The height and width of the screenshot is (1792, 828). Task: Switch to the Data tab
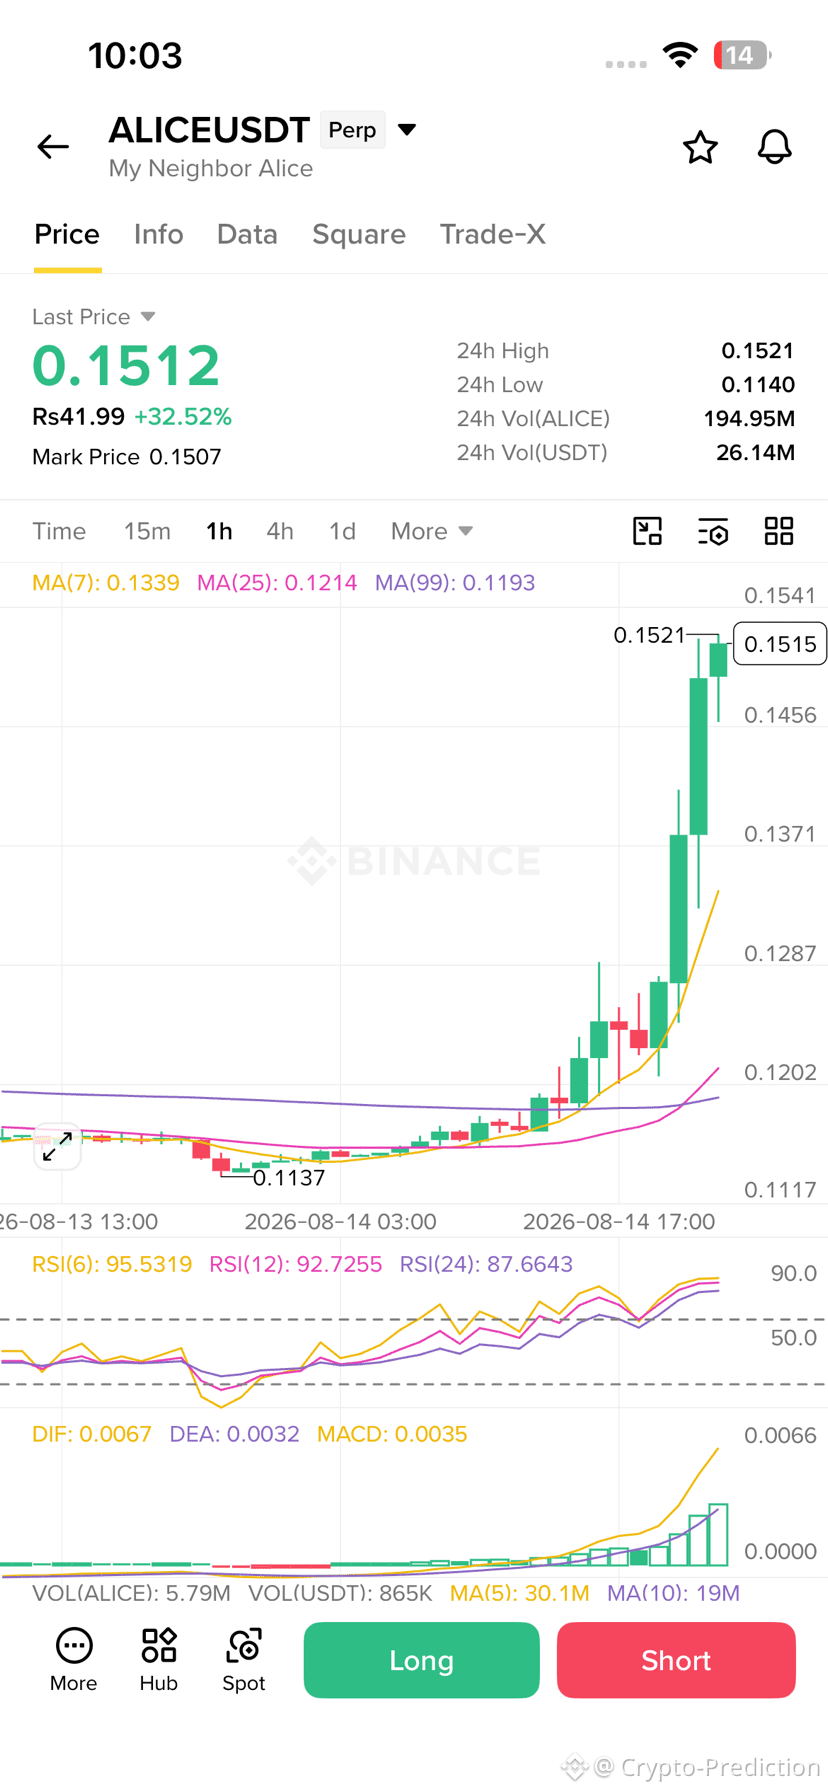247,234
